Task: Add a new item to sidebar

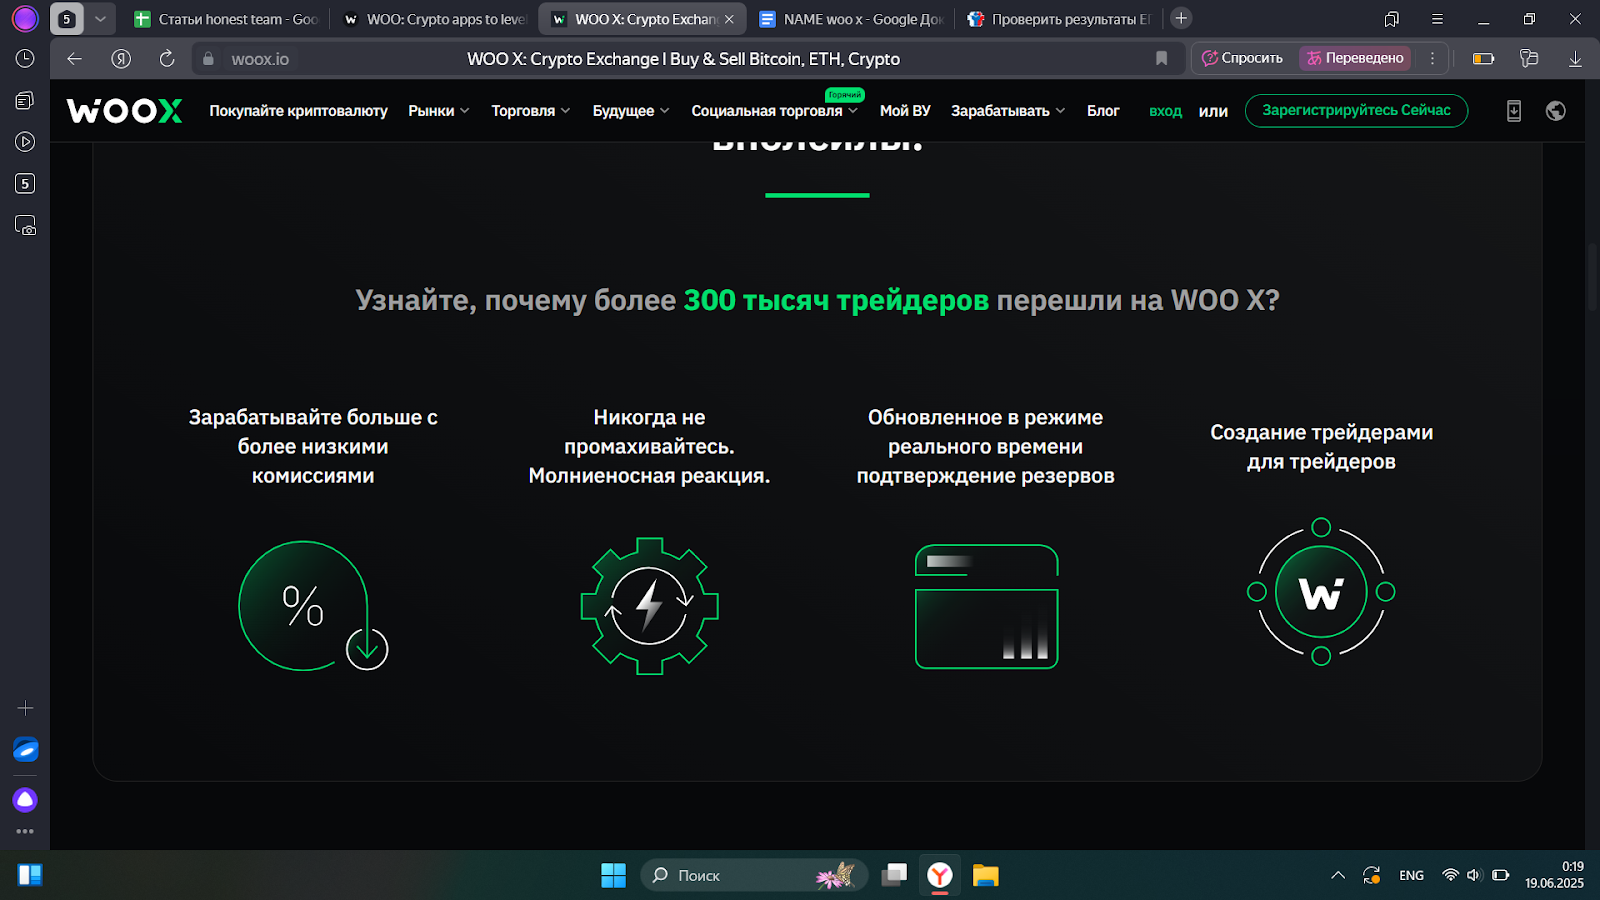Action: [x=25, y=708]
